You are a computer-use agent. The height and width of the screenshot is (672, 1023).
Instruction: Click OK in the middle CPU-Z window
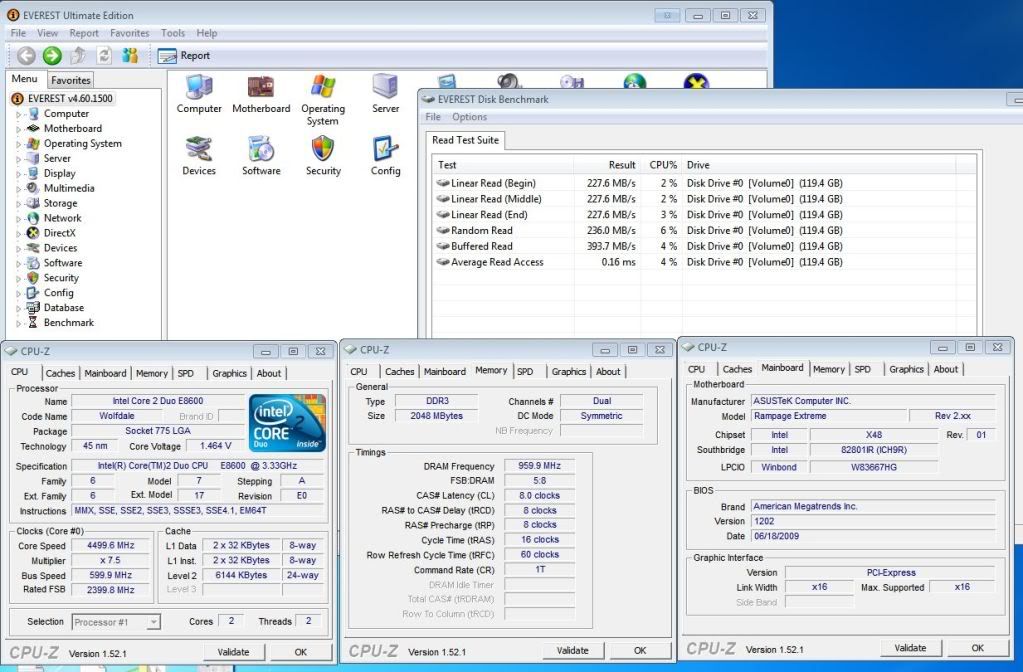(x=640, y=650)
